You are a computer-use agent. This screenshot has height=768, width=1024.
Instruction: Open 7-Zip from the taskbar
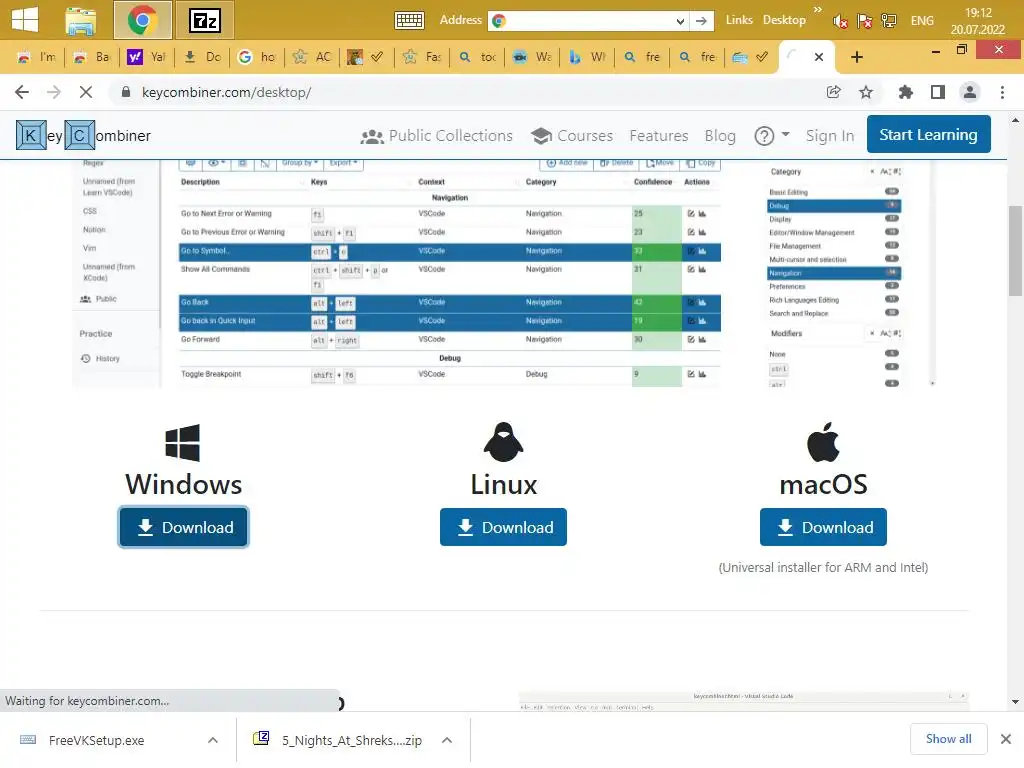[205, 21]
